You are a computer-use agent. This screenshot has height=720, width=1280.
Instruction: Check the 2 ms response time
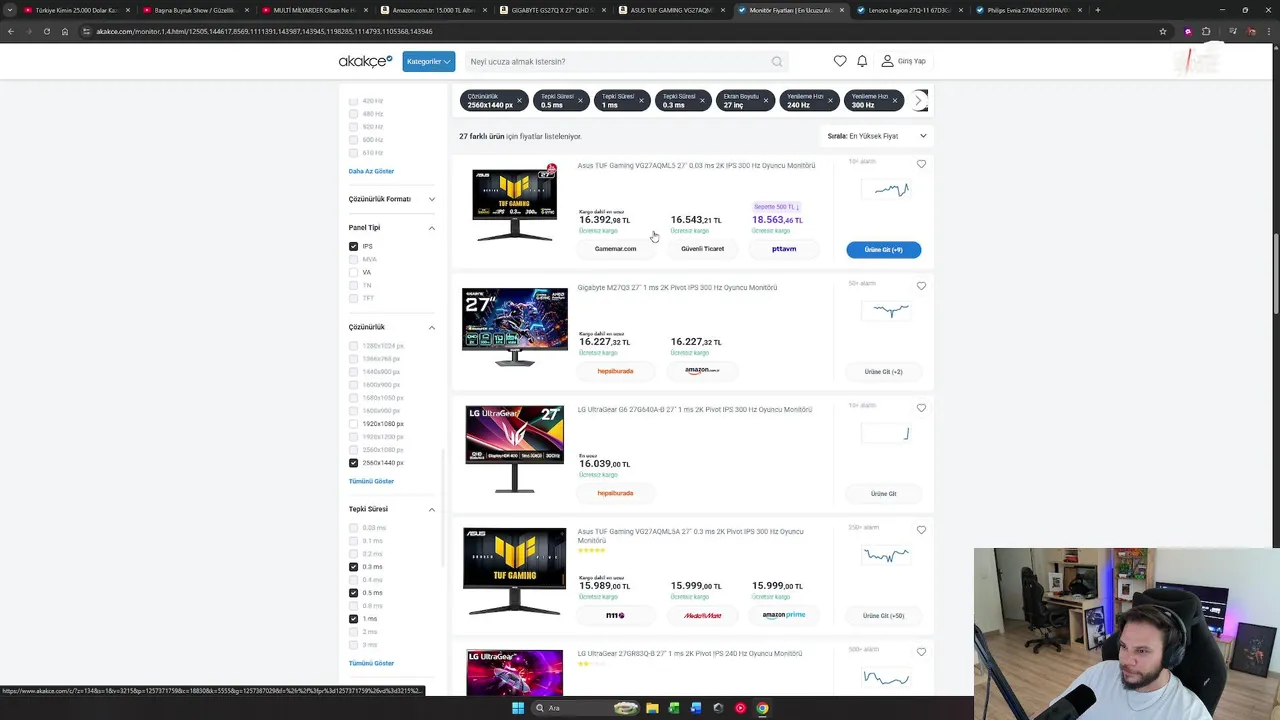353,632
